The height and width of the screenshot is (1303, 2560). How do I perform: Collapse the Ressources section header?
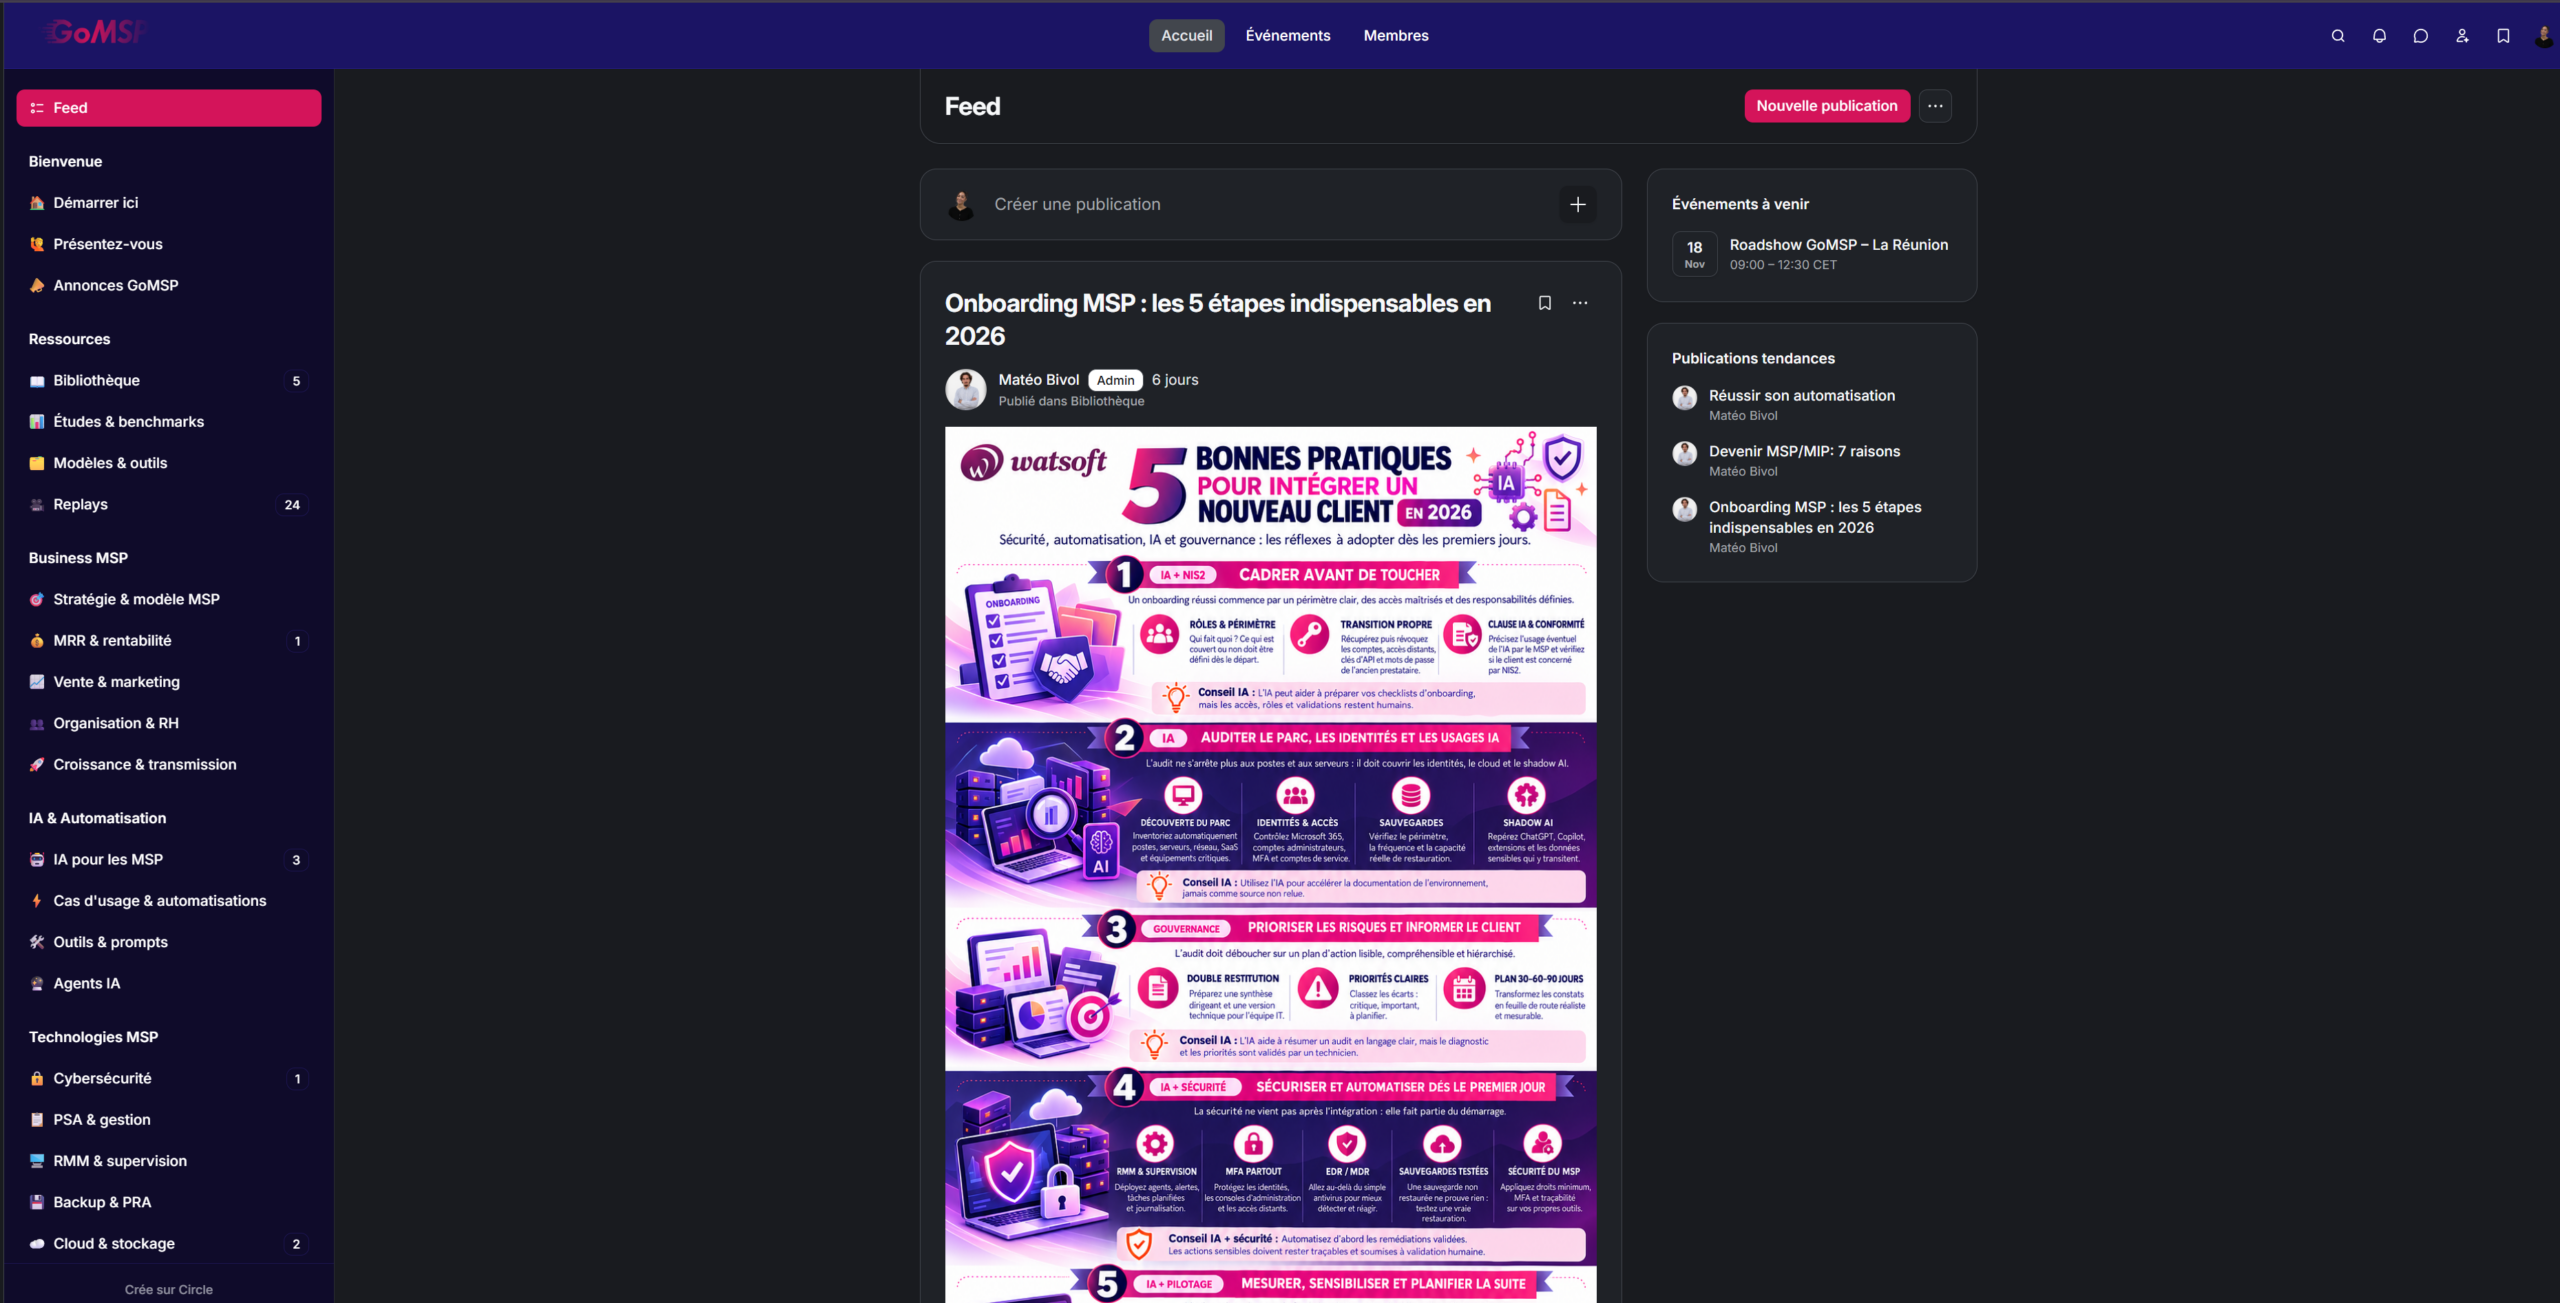pyautogui.click(x=69, y=339)
